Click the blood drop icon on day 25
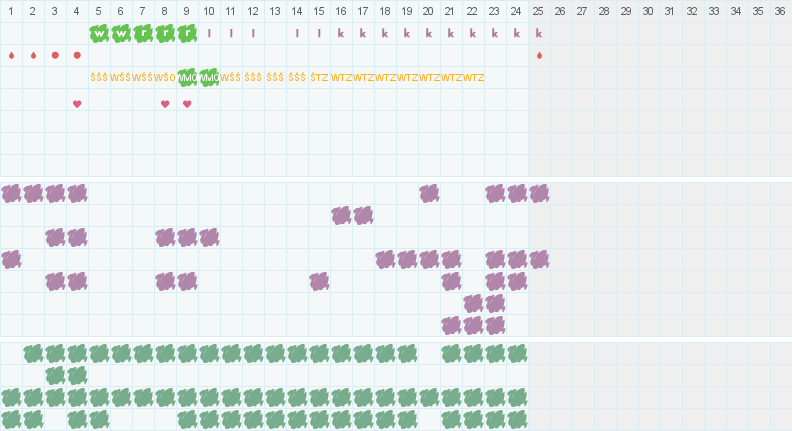 pyautogui.click(x=539, y=55)
